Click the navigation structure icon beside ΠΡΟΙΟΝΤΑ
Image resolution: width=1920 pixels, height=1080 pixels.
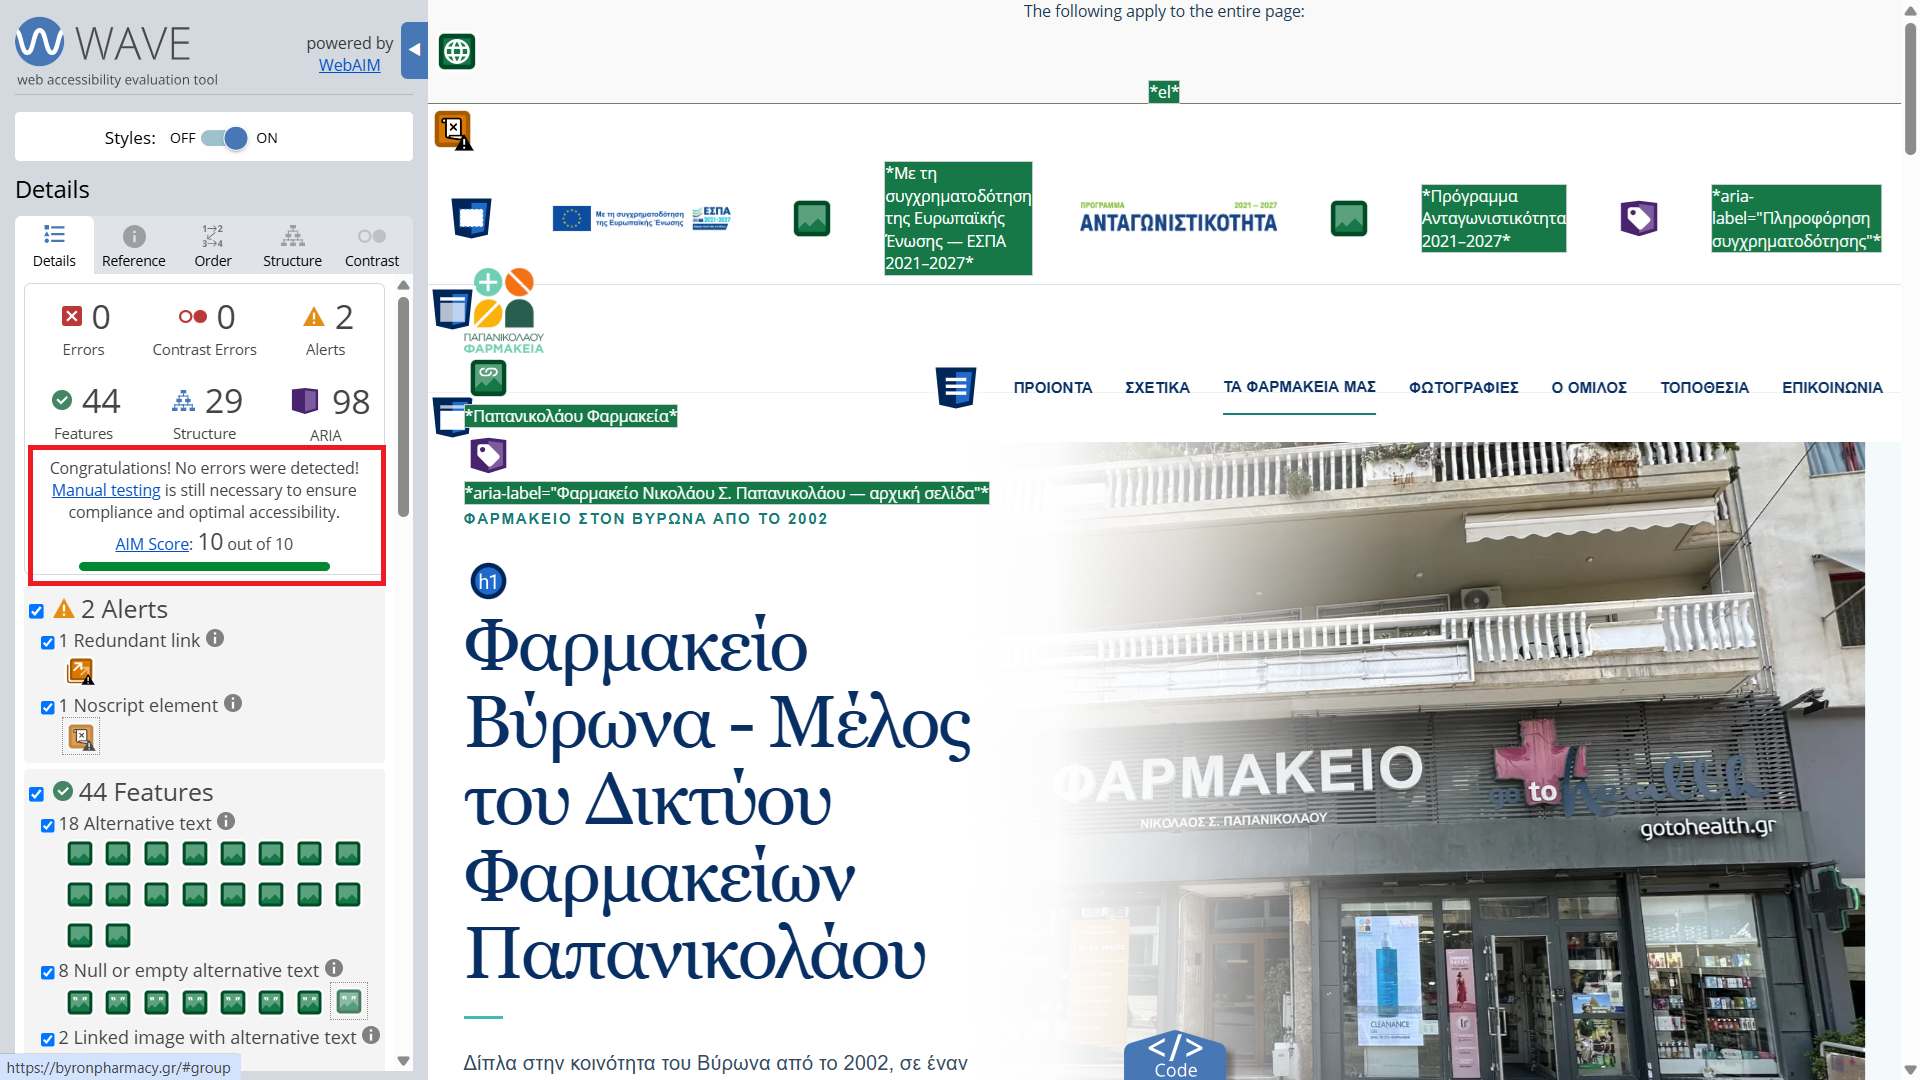point(956,387)
